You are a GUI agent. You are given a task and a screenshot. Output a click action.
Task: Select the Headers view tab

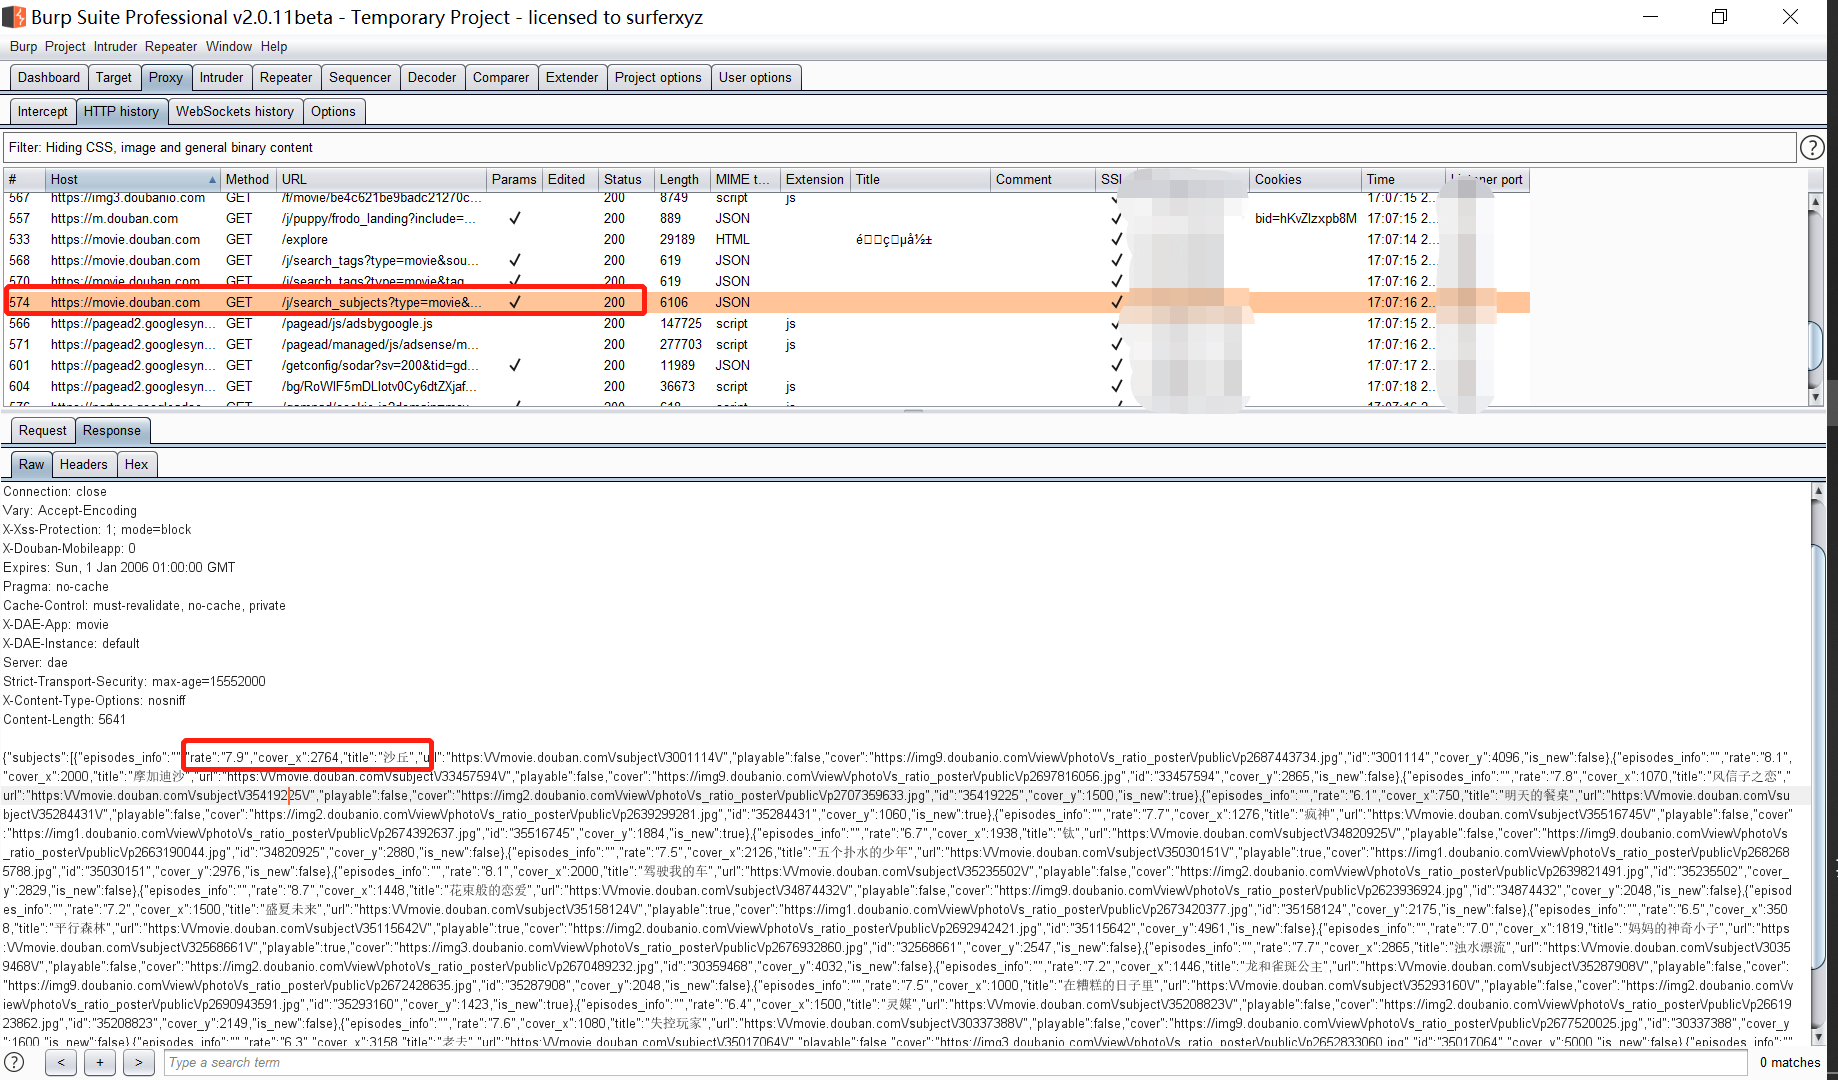[84, 464]
